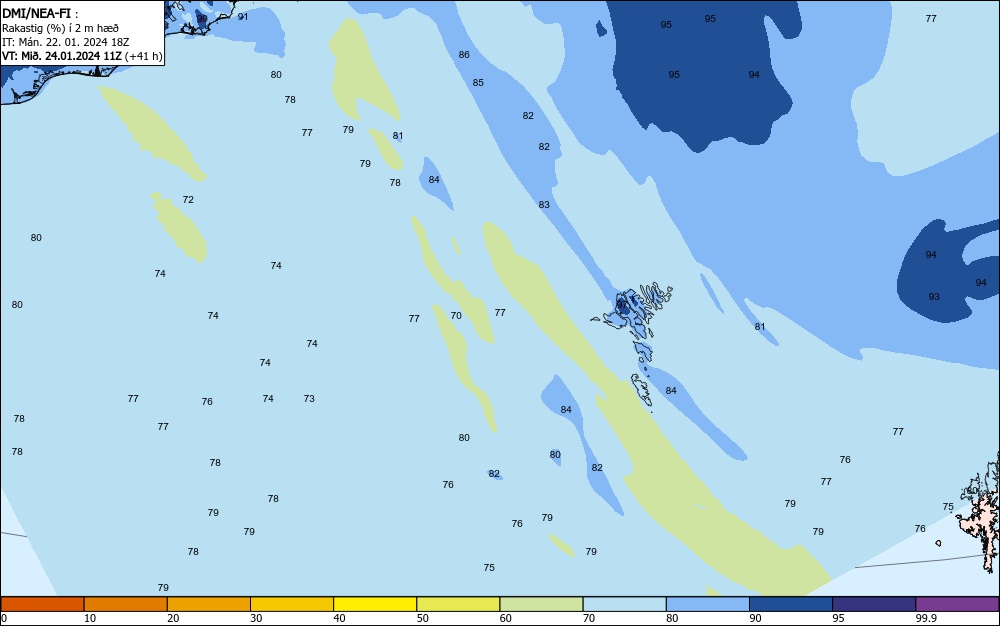Viewport: 1000px width, 626px height.
Task: Pick the 50–60 pale yellow legend swatch
Action: click(x=458, y=604)
